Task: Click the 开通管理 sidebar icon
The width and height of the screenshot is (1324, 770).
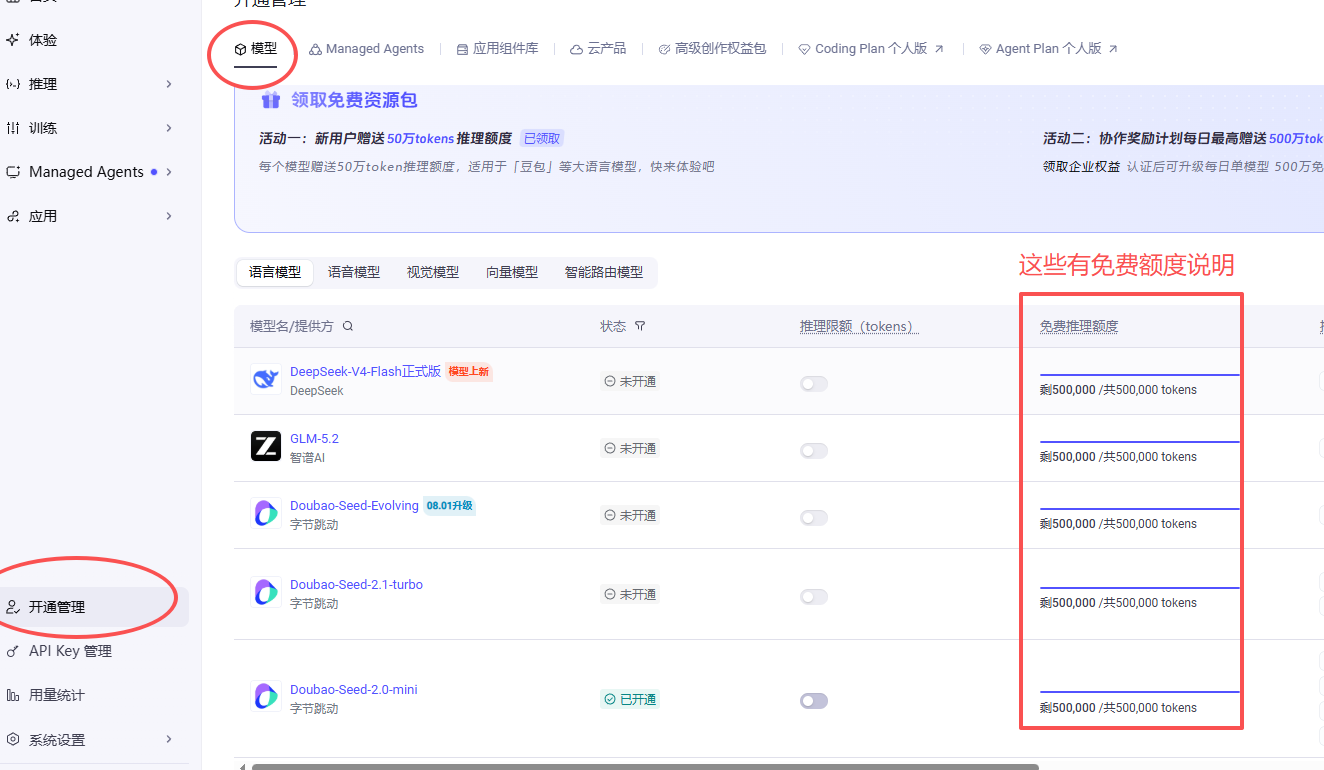Action: [x=13, y=607]
